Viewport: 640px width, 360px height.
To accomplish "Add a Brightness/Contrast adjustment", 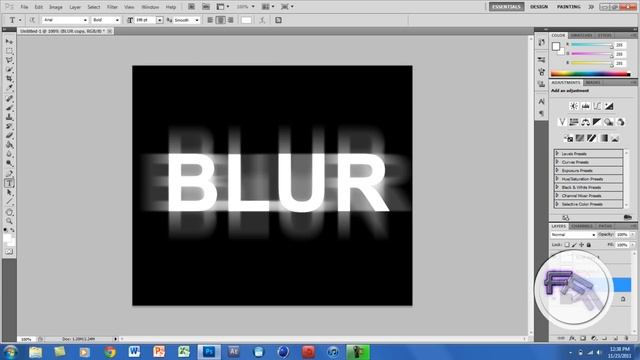I will coord(574,106).
